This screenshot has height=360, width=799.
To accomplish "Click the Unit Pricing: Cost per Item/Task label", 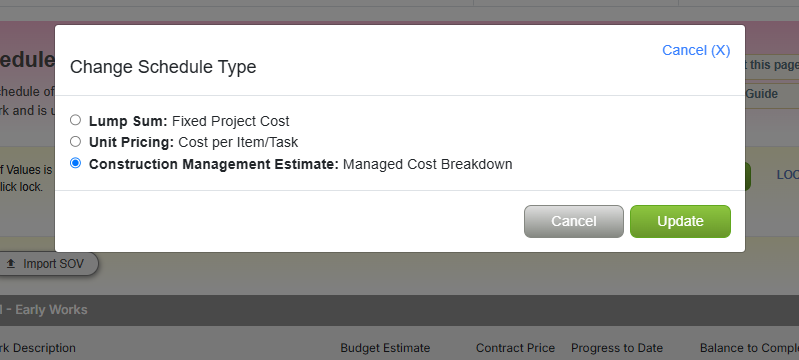I will pos(193,142).
